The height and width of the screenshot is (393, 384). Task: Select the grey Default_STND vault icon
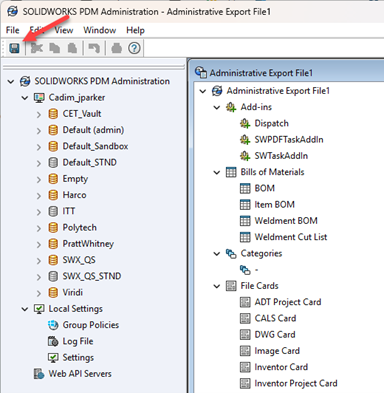tap(53, 162)
